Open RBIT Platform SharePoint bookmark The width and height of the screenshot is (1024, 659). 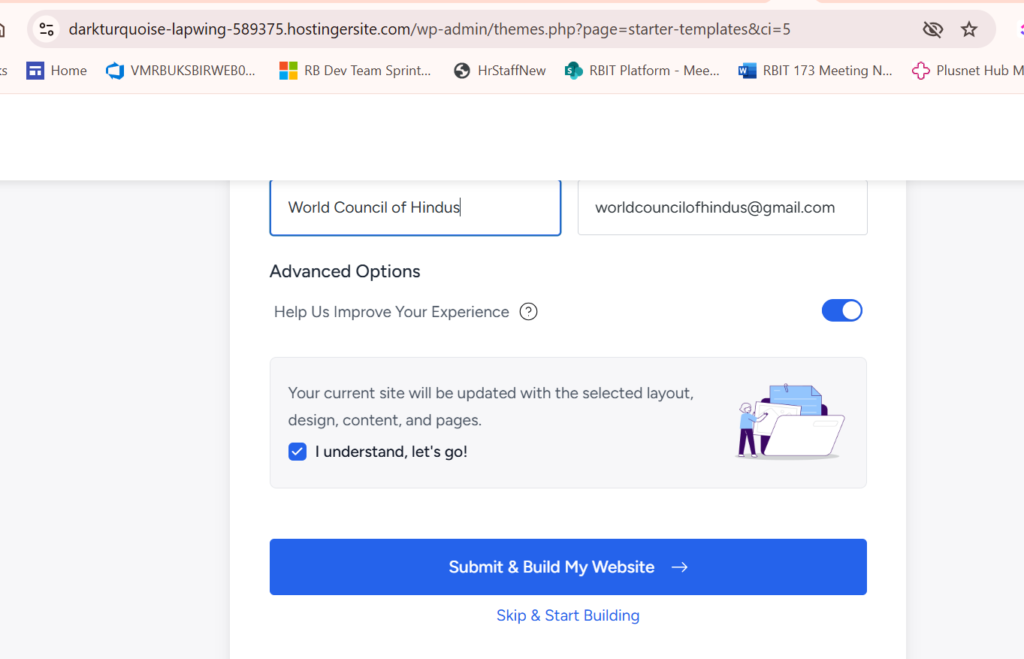click(642, 70)
